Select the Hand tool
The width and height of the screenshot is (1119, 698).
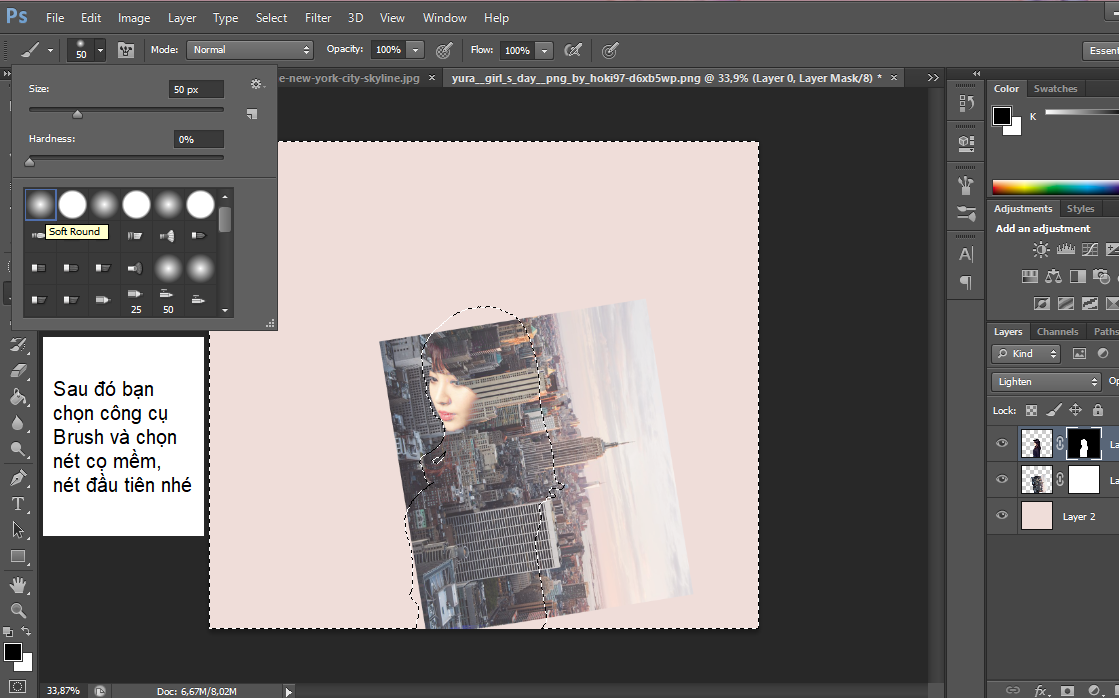[18, 584]
